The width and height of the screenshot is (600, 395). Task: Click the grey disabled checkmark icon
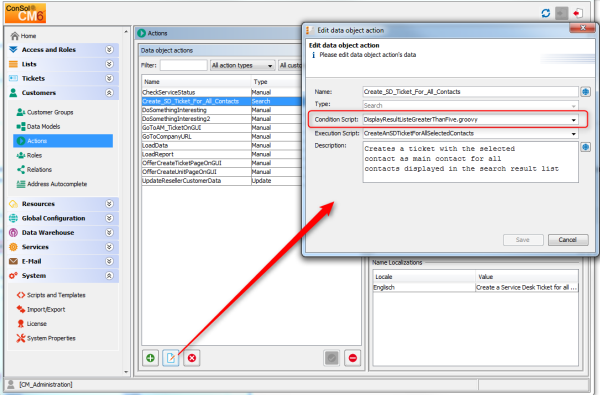[332, 358]
